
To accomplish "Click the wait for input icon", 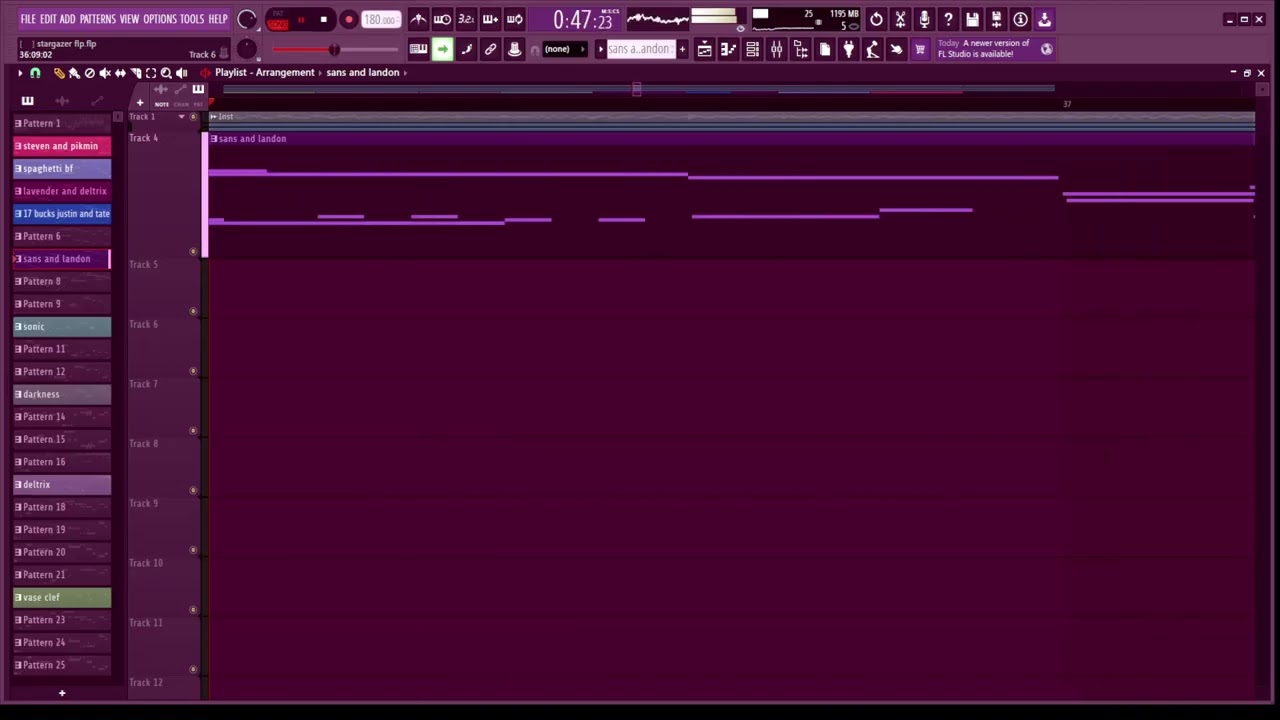I will point(442,19).
